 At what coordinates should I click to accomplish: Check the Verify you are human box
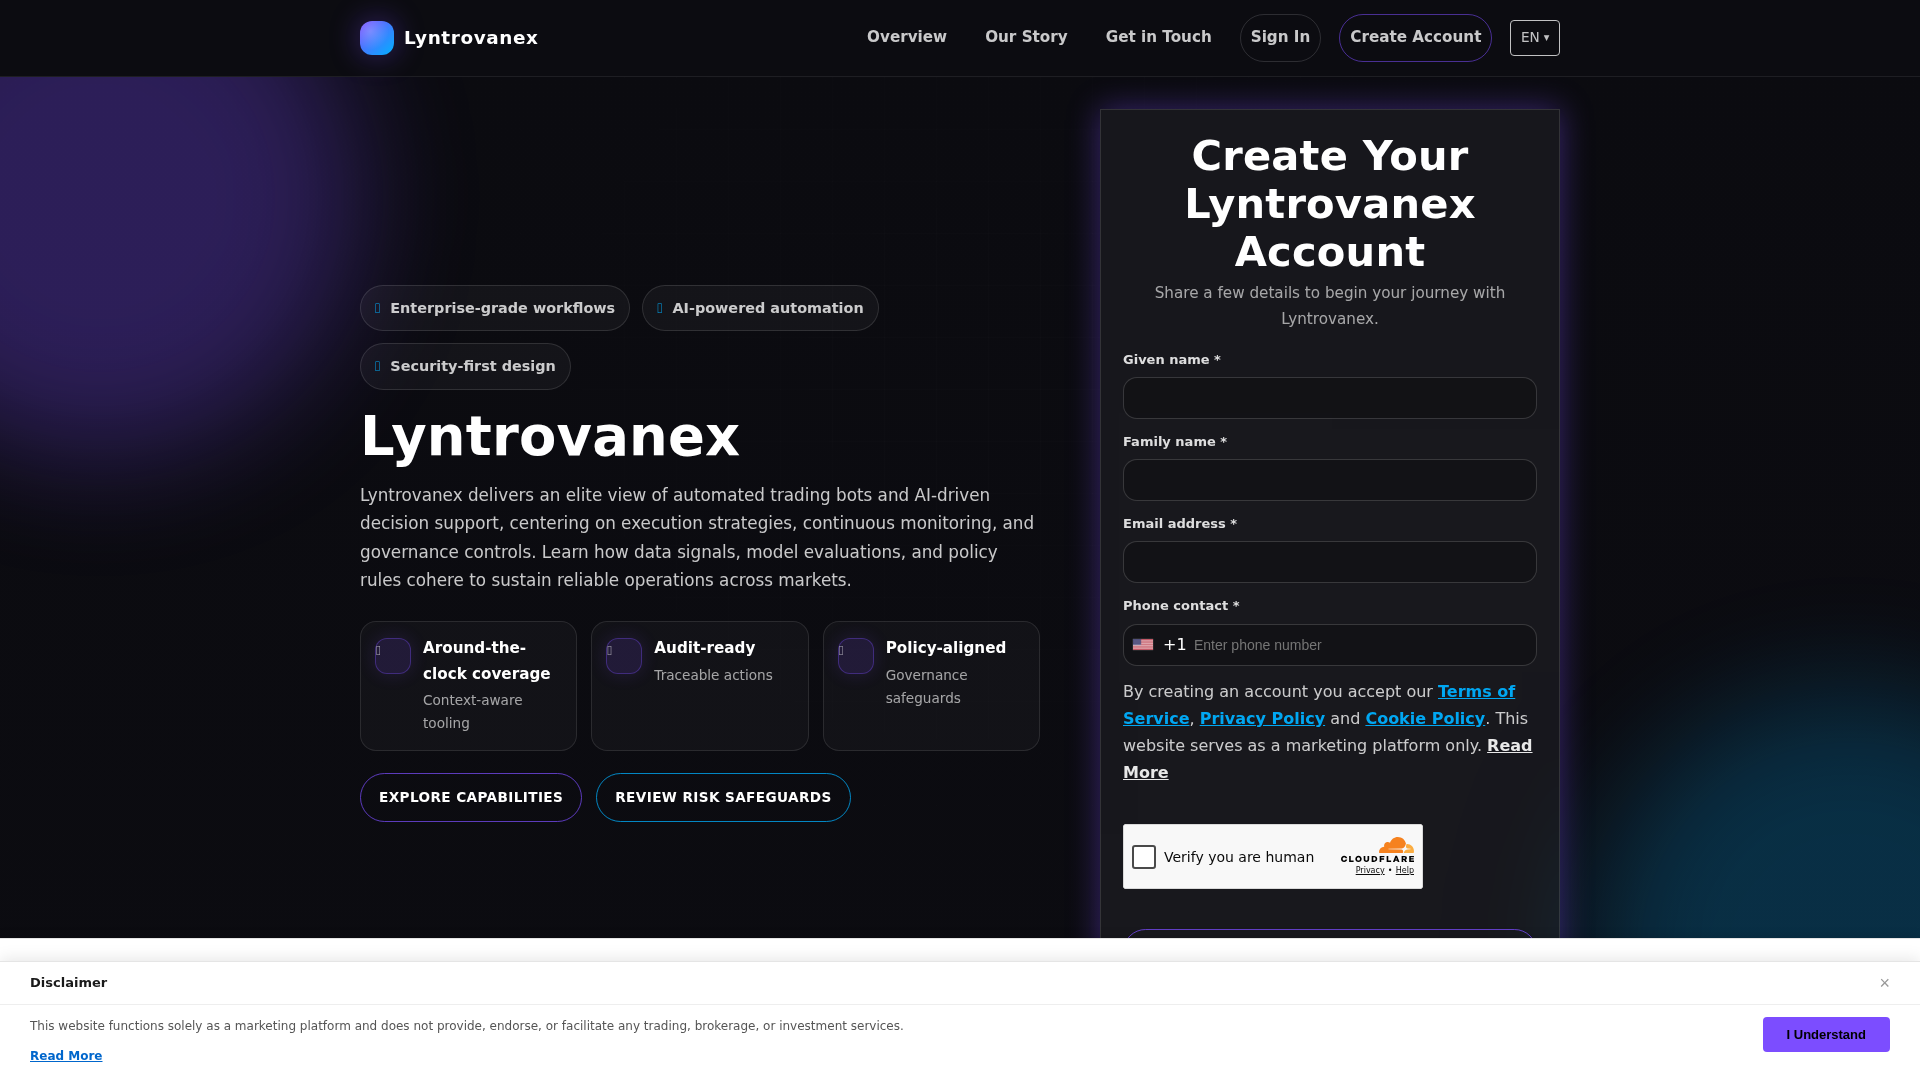click(1144, 857)
